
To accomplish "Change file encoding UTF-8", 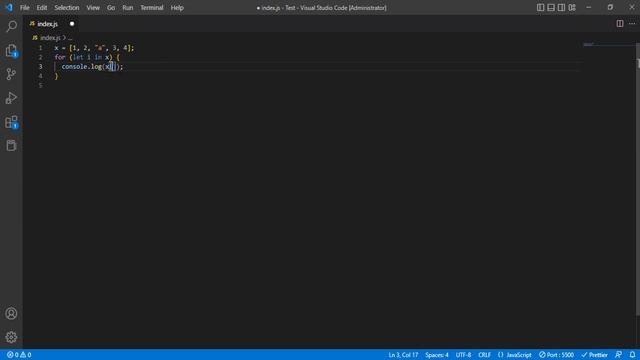I will (463, 355).
